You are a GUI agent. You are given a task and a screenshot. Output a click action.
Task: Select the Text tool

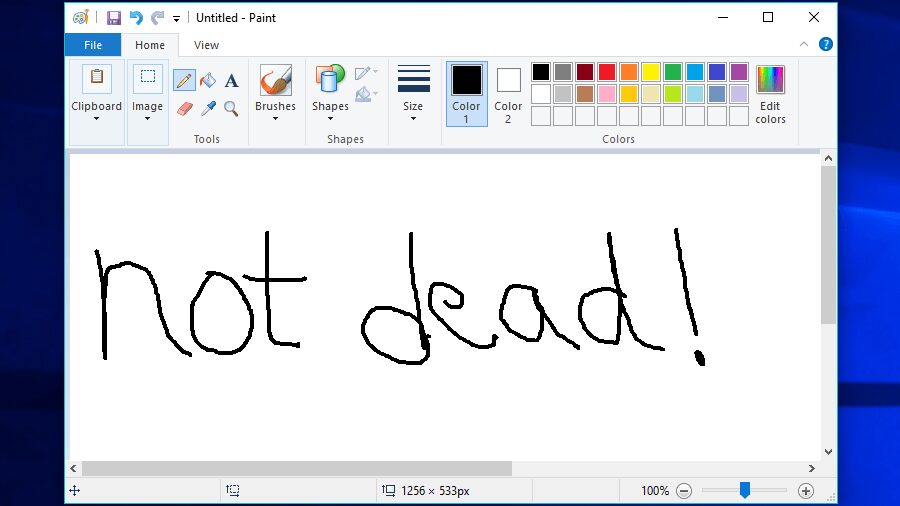click(231, 81)
